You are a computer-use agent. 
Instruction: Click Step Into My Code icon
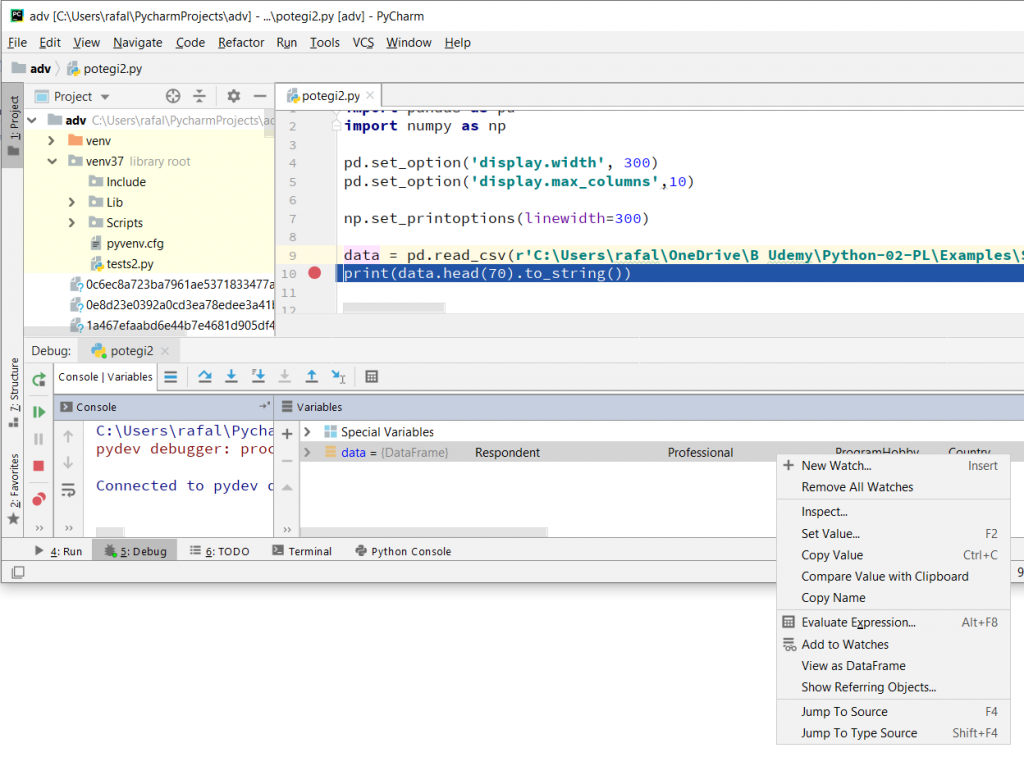click(259, 377)
